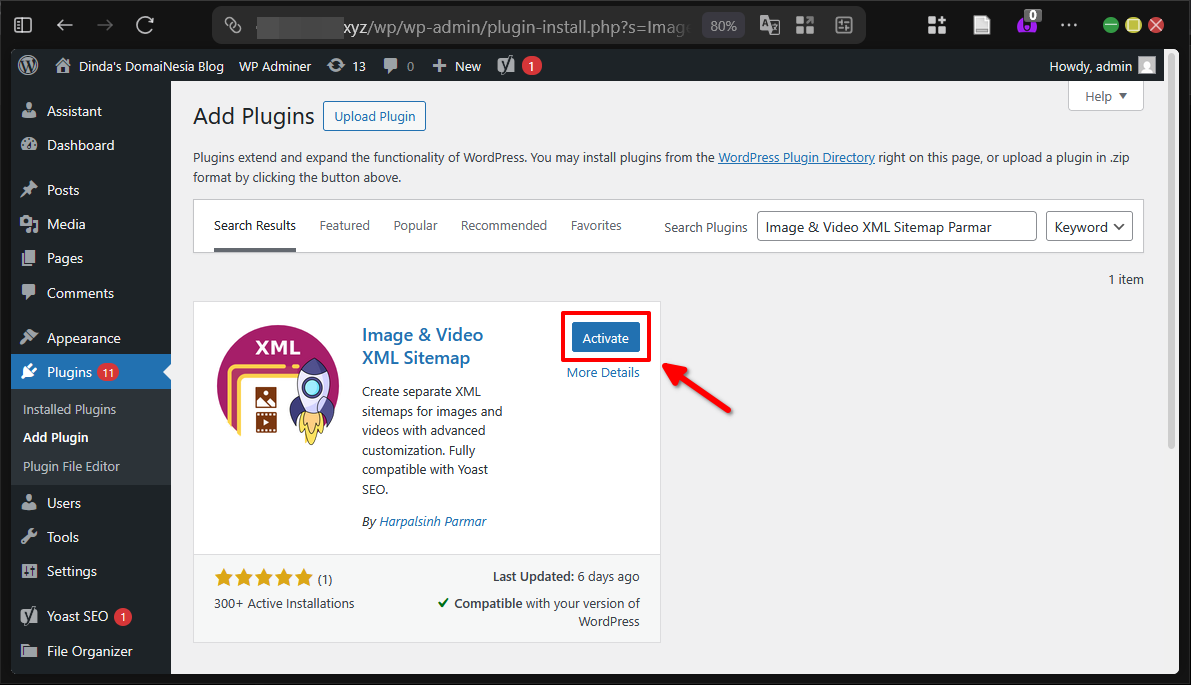This screenshot has height=685, width=1191.
Task: Open the browser translate icon in address bar
Action: click(x=769, y=24)
